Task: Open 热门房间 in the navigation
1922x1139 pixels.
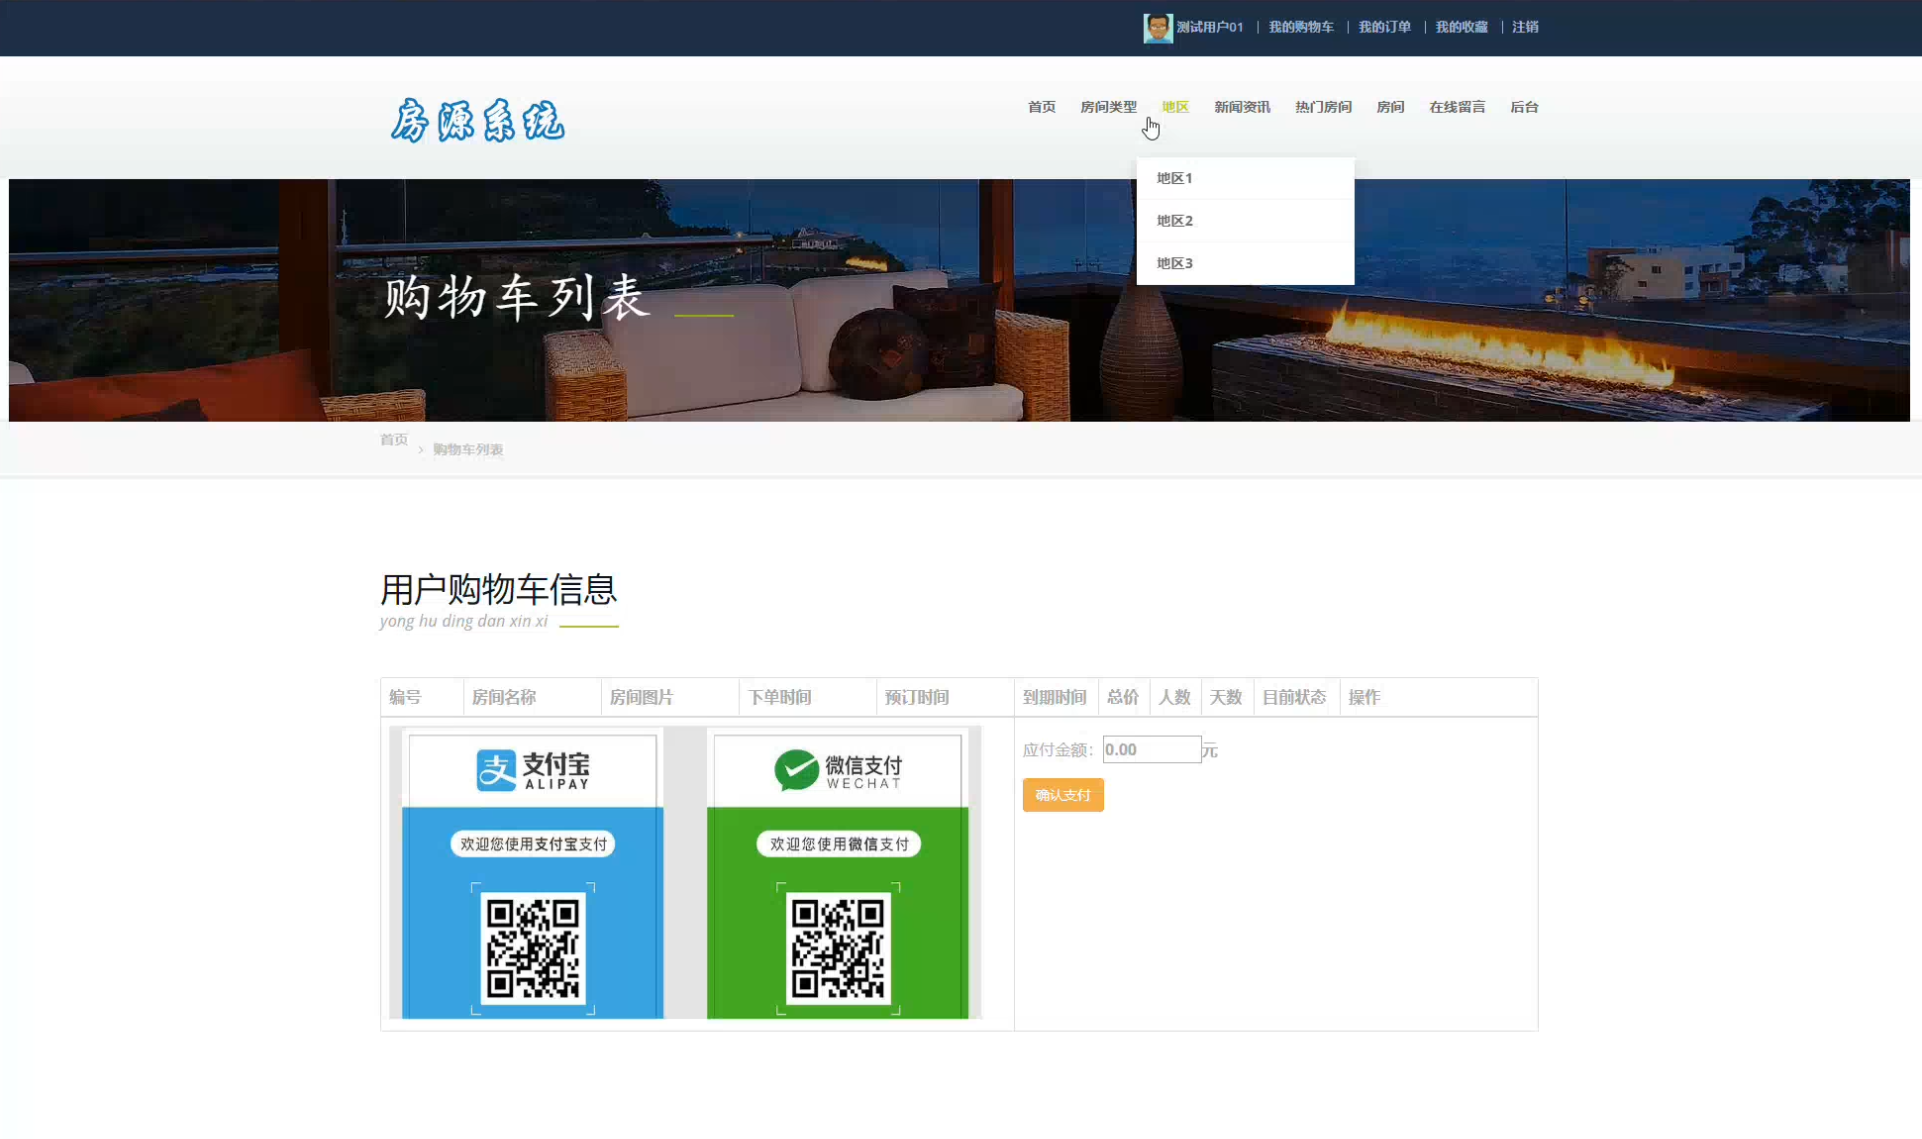Action: coord(1323,107)
